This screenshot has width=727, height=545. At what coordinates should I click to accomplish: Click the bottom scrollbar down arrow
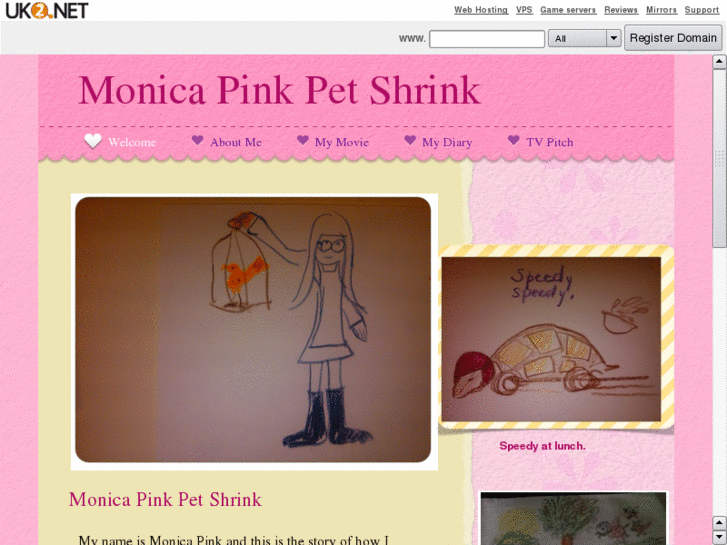719,537
